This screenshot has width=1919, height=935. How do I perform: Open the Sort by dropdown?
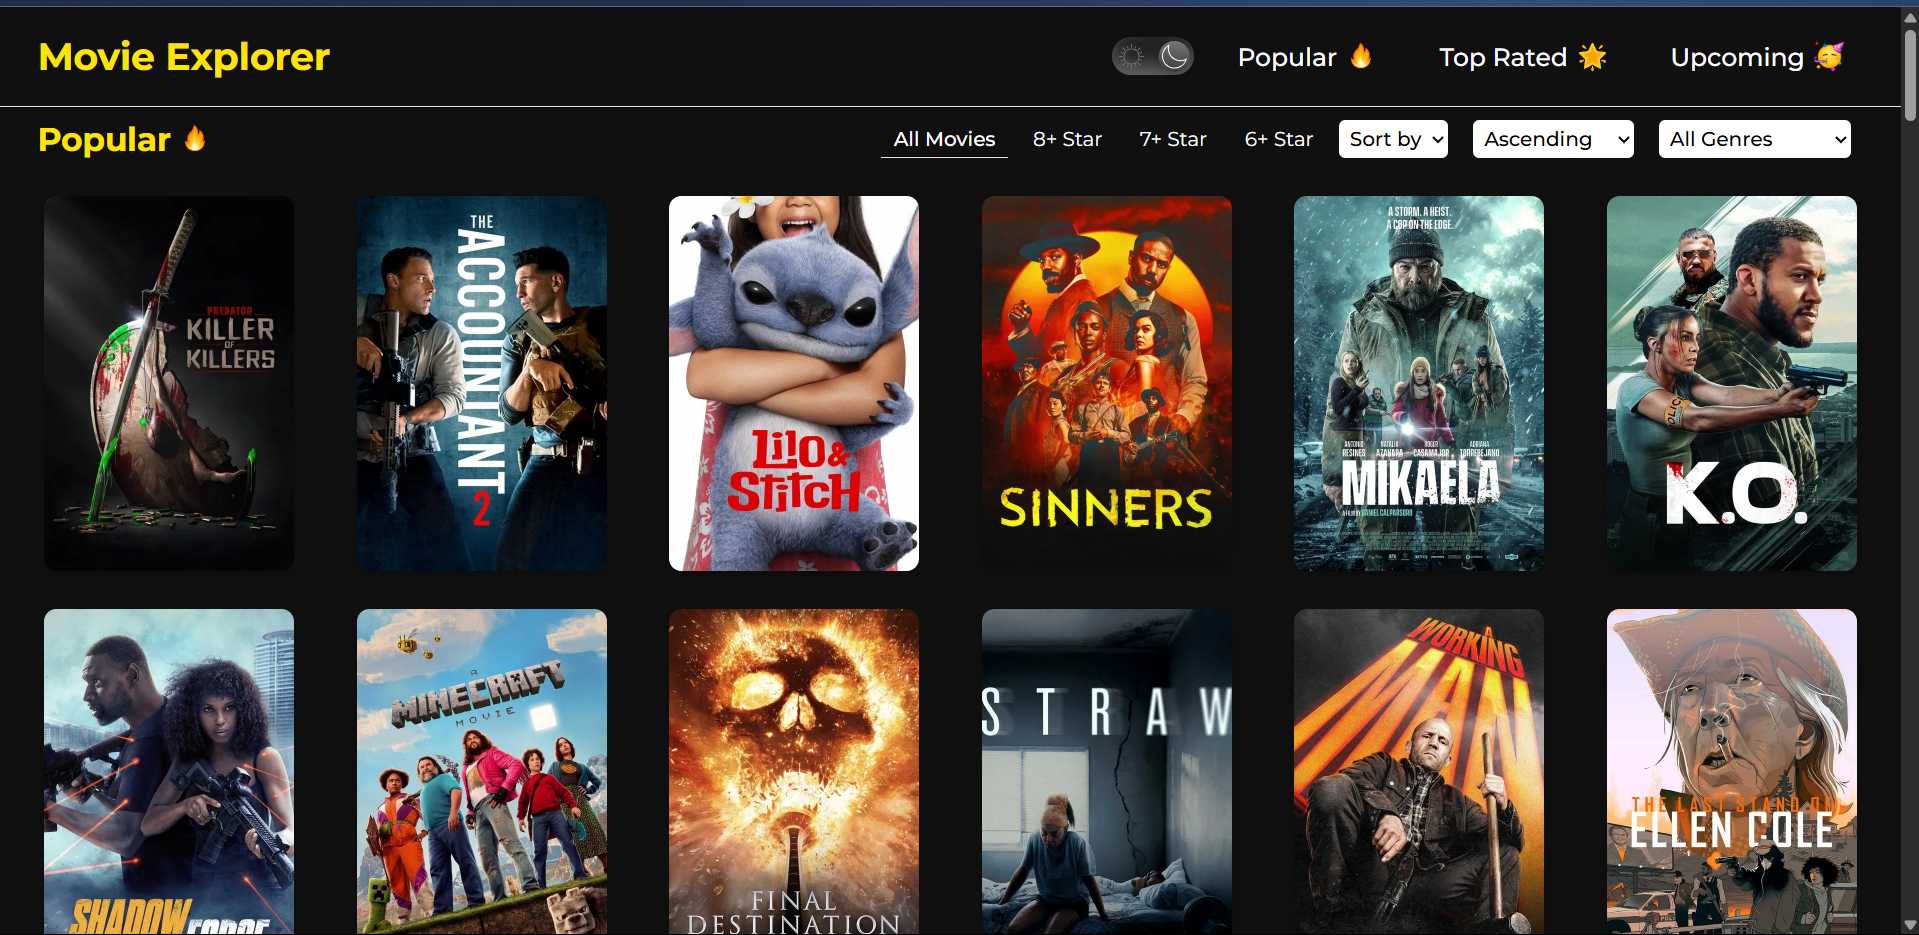(1393, 139)
